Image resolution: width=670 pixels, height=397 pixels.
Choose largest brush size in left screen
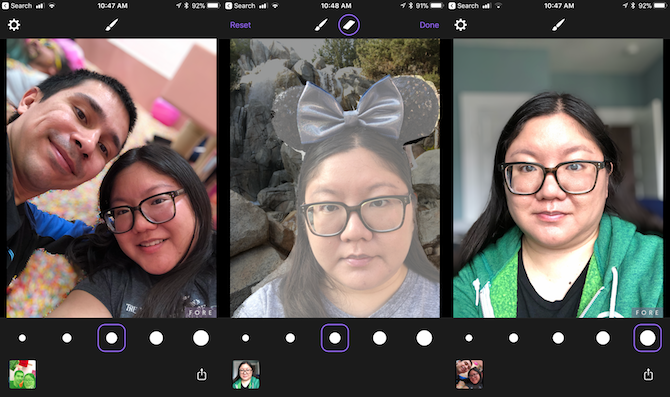tap(201, 338)
